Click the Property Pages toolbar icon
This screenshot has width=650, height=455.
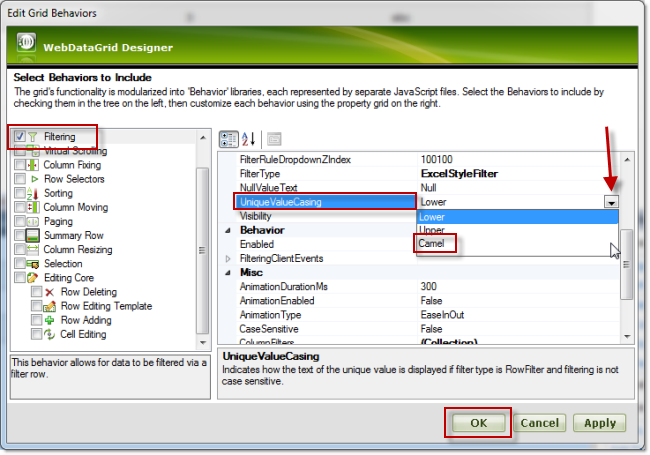(x=274, y=139)
